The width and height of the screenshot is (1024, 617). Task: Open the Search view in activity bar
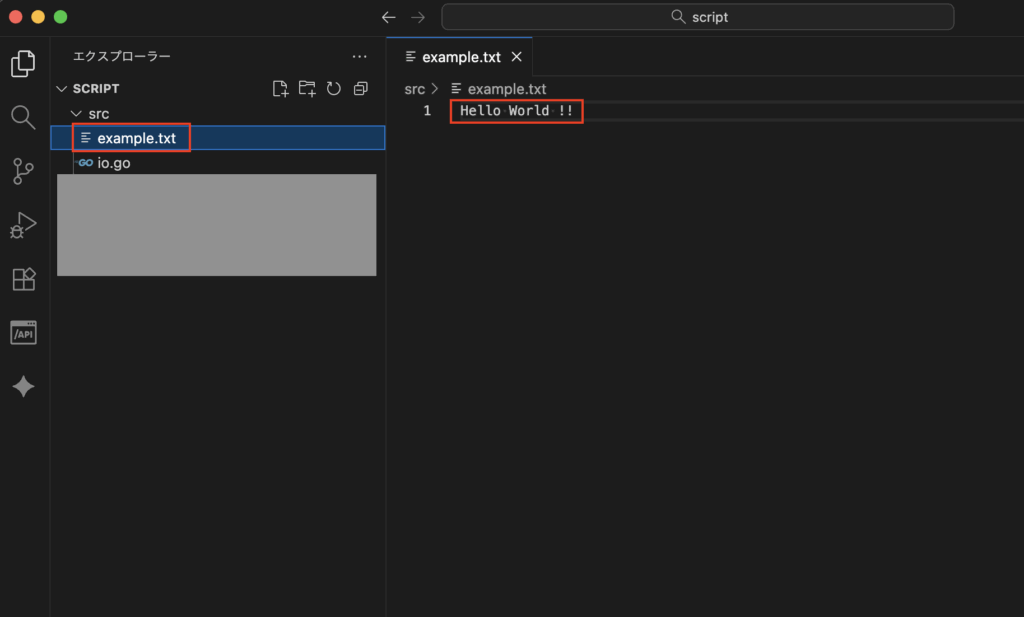click(23, 118)
